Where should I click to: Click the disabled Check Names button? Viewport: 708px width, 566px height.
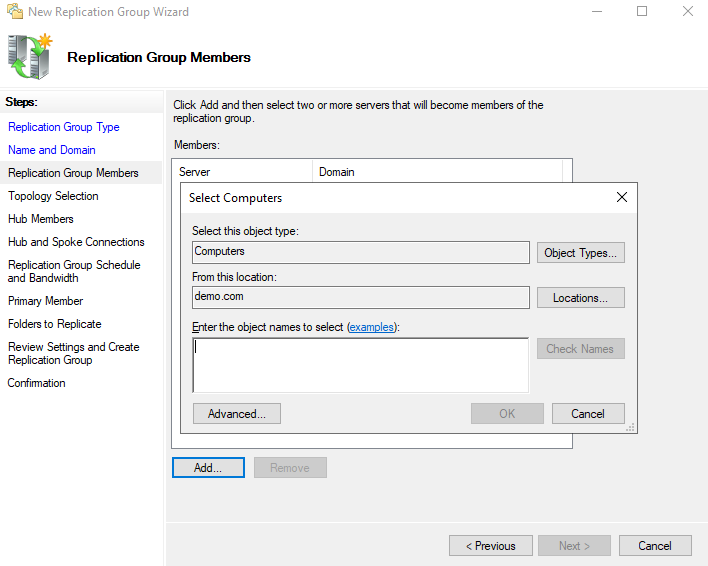pyautogui.click(x=580, y=349)
